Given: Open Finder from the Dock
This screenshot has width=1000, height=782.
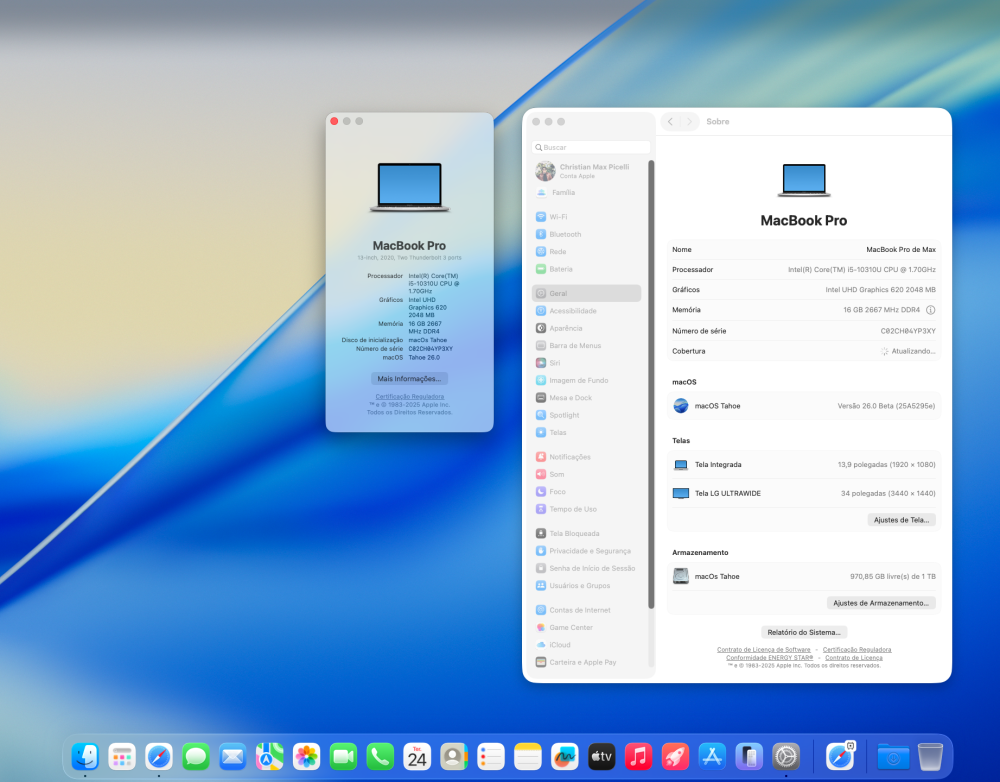Looking at the screenshot, I should (x=85, y=757).
